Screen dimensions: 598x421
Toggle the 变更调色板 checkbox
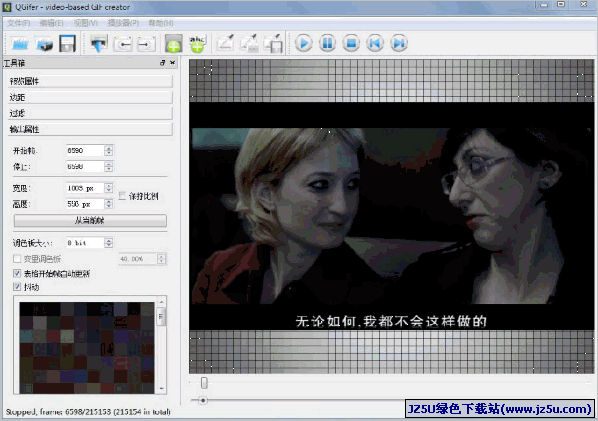point(17,259)
